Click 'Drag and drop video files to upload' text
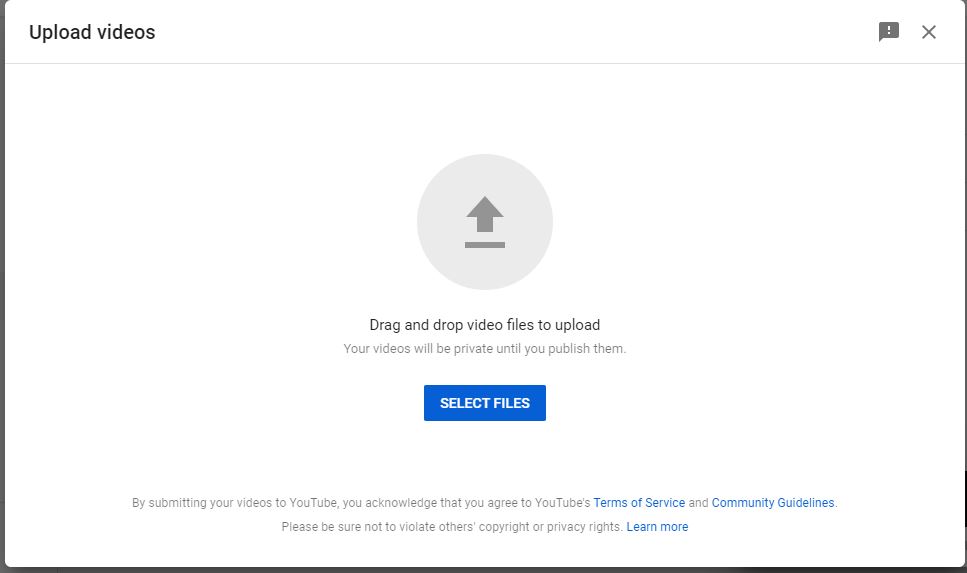 click(485, 325)
